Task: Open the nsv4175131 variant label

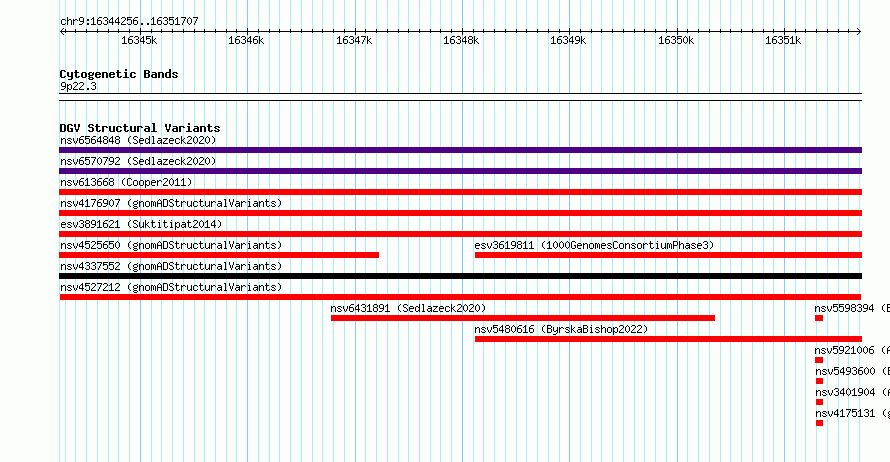Action: (x=853, y=413)
